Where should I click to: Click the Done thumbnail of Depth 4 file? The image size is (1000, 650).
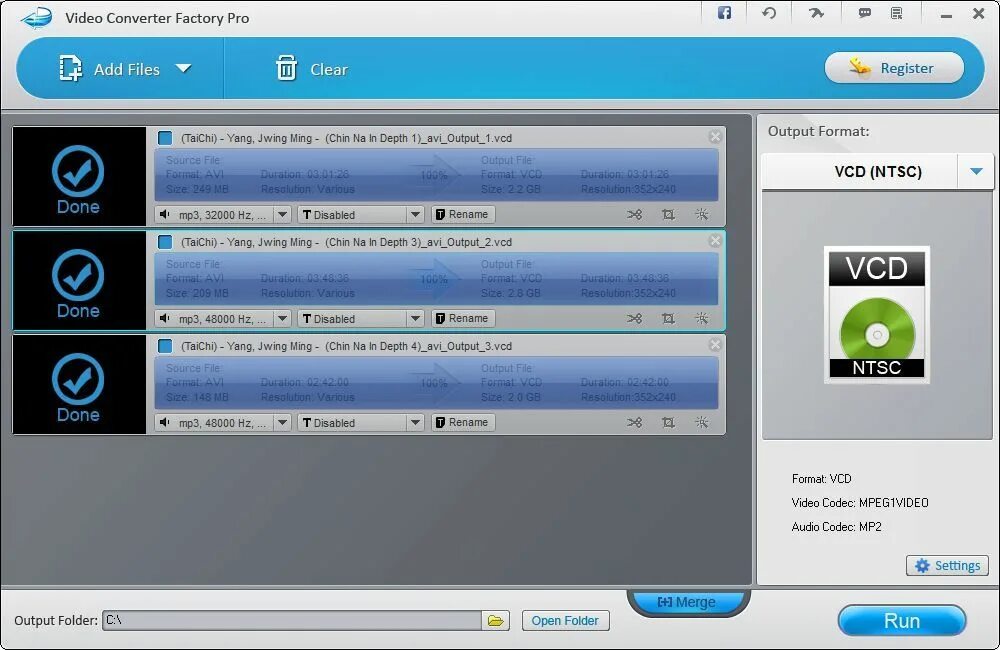tap(79, 384)
